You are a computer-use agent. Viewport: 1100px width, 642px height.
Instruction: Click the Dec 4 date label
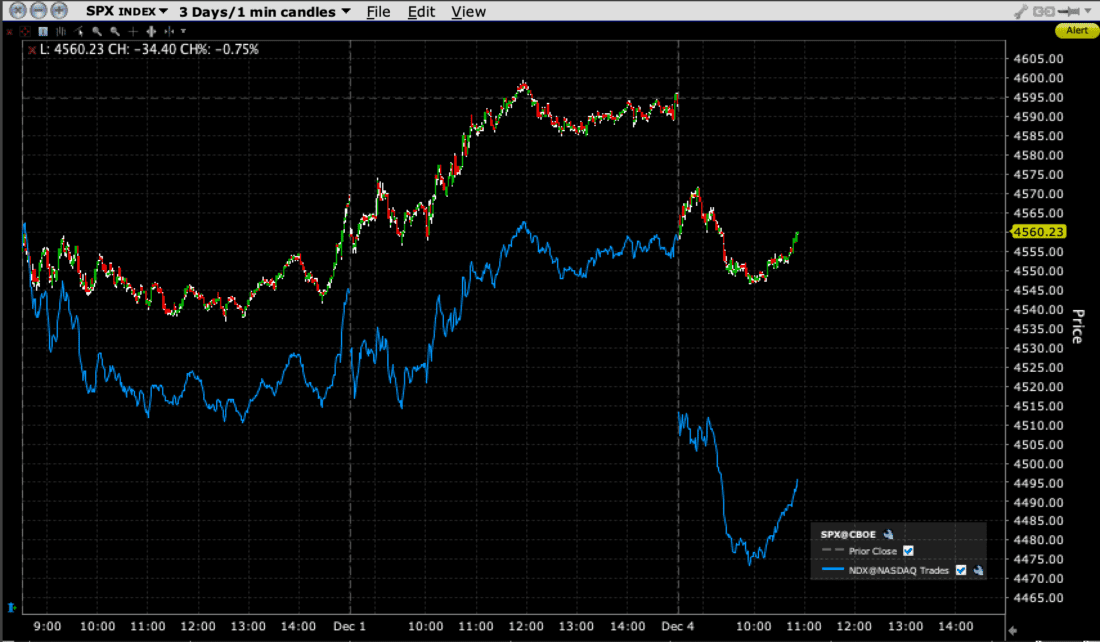pos(678,627)
